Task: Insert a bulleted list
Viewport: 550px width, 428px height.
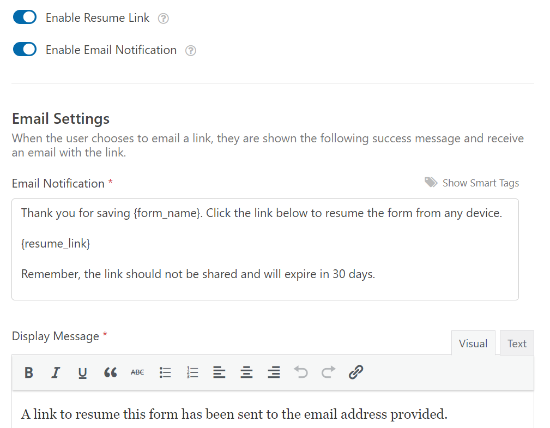Action: [165, 372]
